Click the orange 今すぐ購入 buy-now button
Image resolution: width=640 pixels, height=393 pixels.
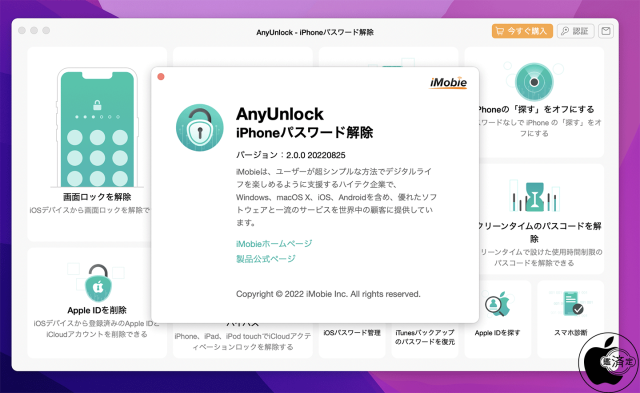(x=522, y=31)
